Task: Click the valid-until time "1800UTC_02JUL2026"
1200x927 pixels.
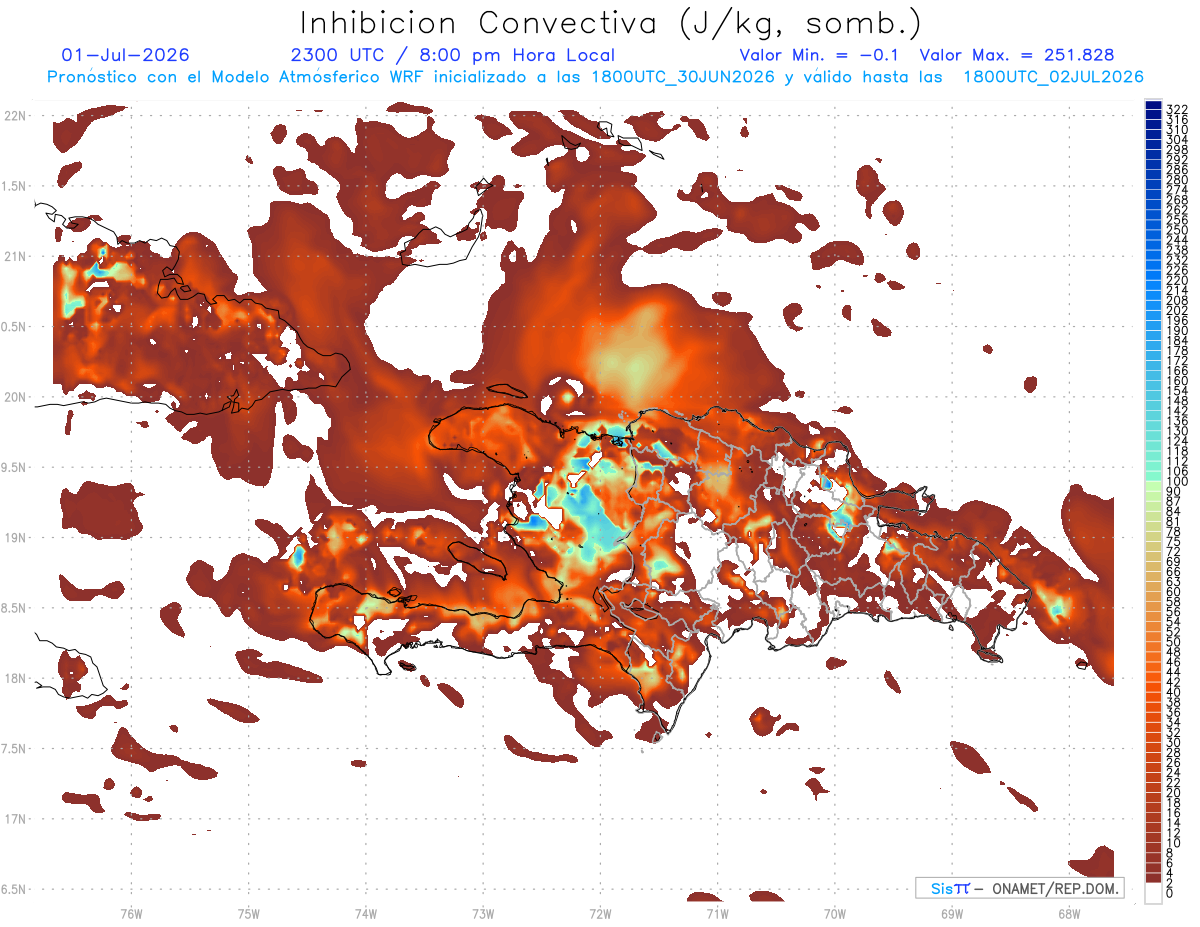Action: click(x=1053, y=77)
